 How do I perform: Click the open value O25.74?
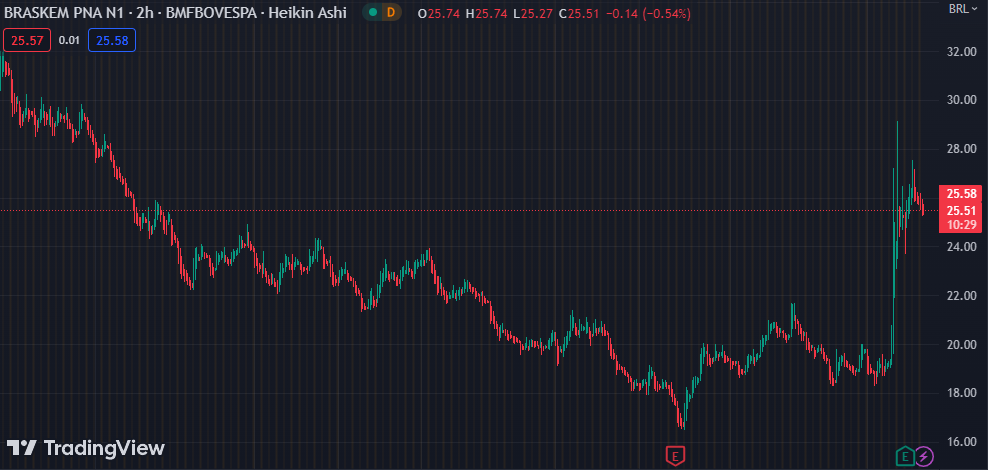439,13
